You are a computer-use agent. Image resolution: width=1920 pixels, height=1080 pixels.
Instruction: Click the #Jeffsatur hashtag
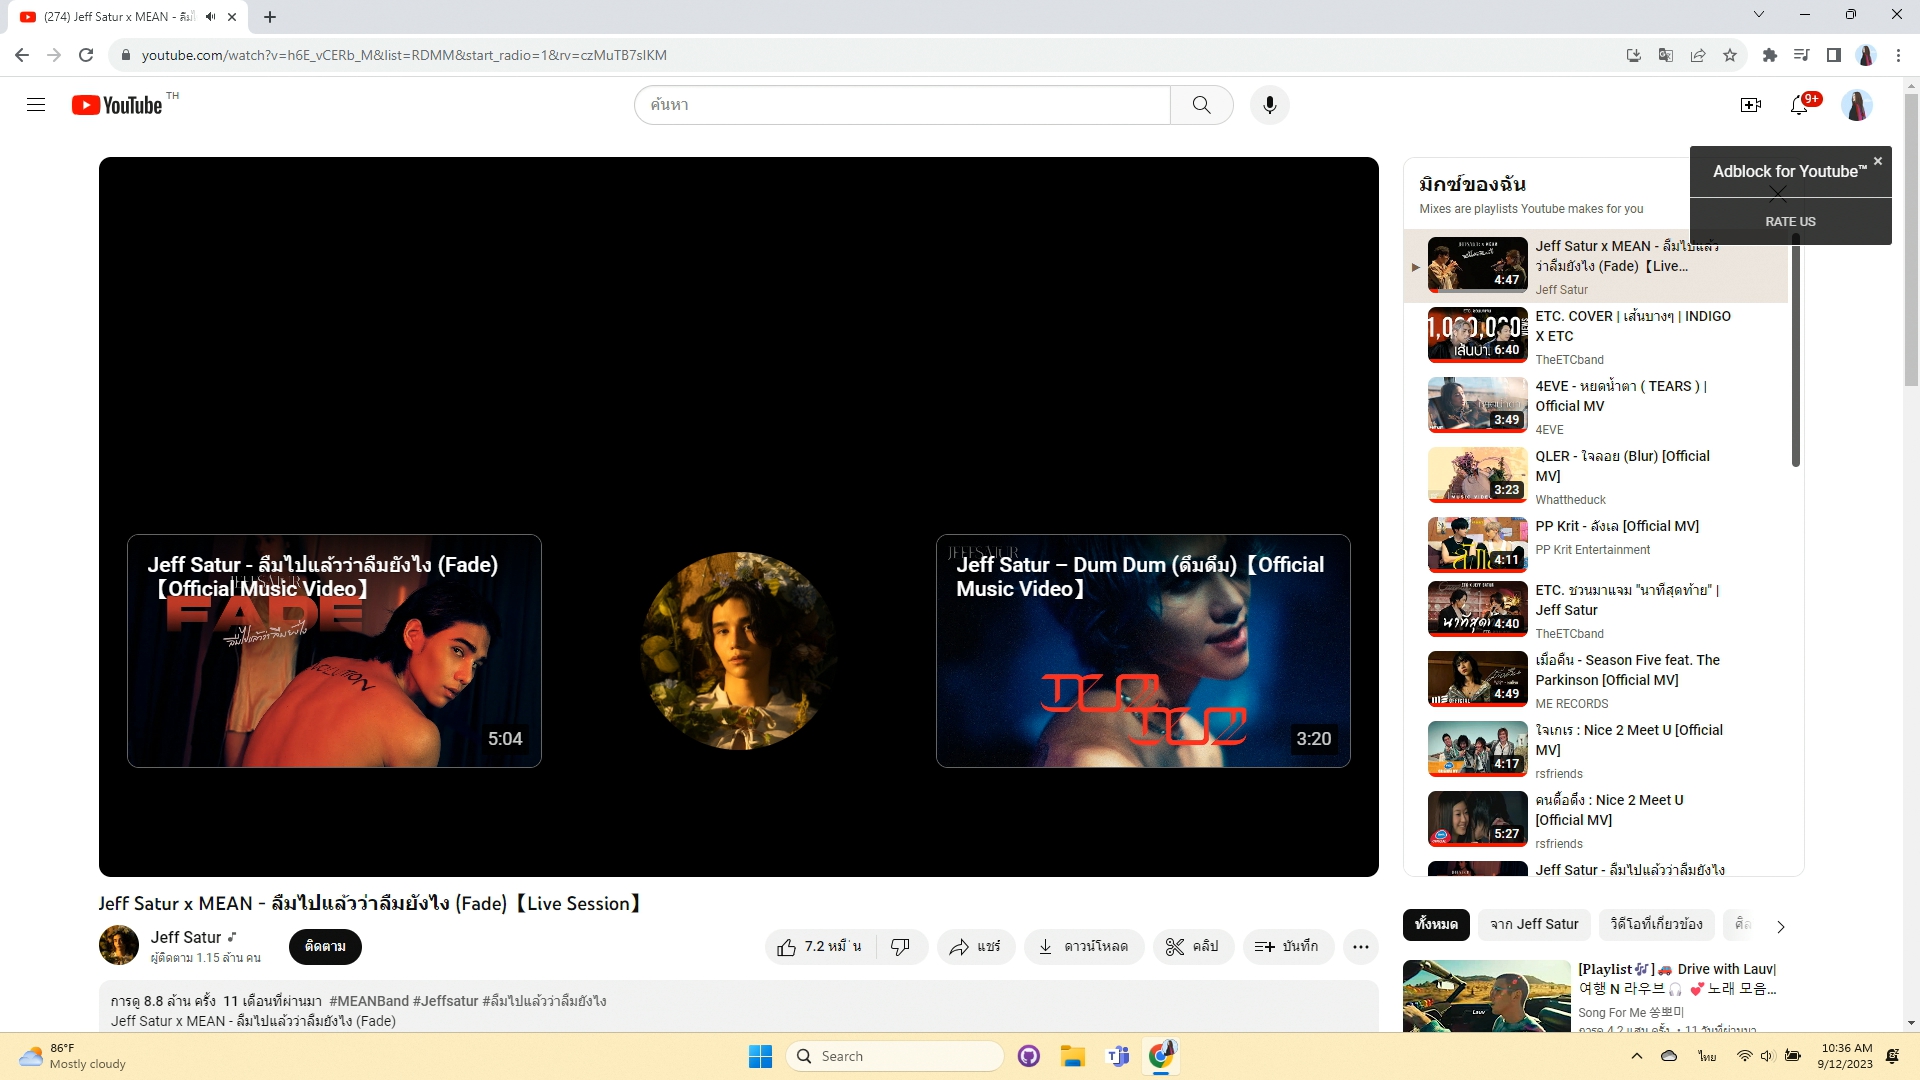(x=445, y=1001)
